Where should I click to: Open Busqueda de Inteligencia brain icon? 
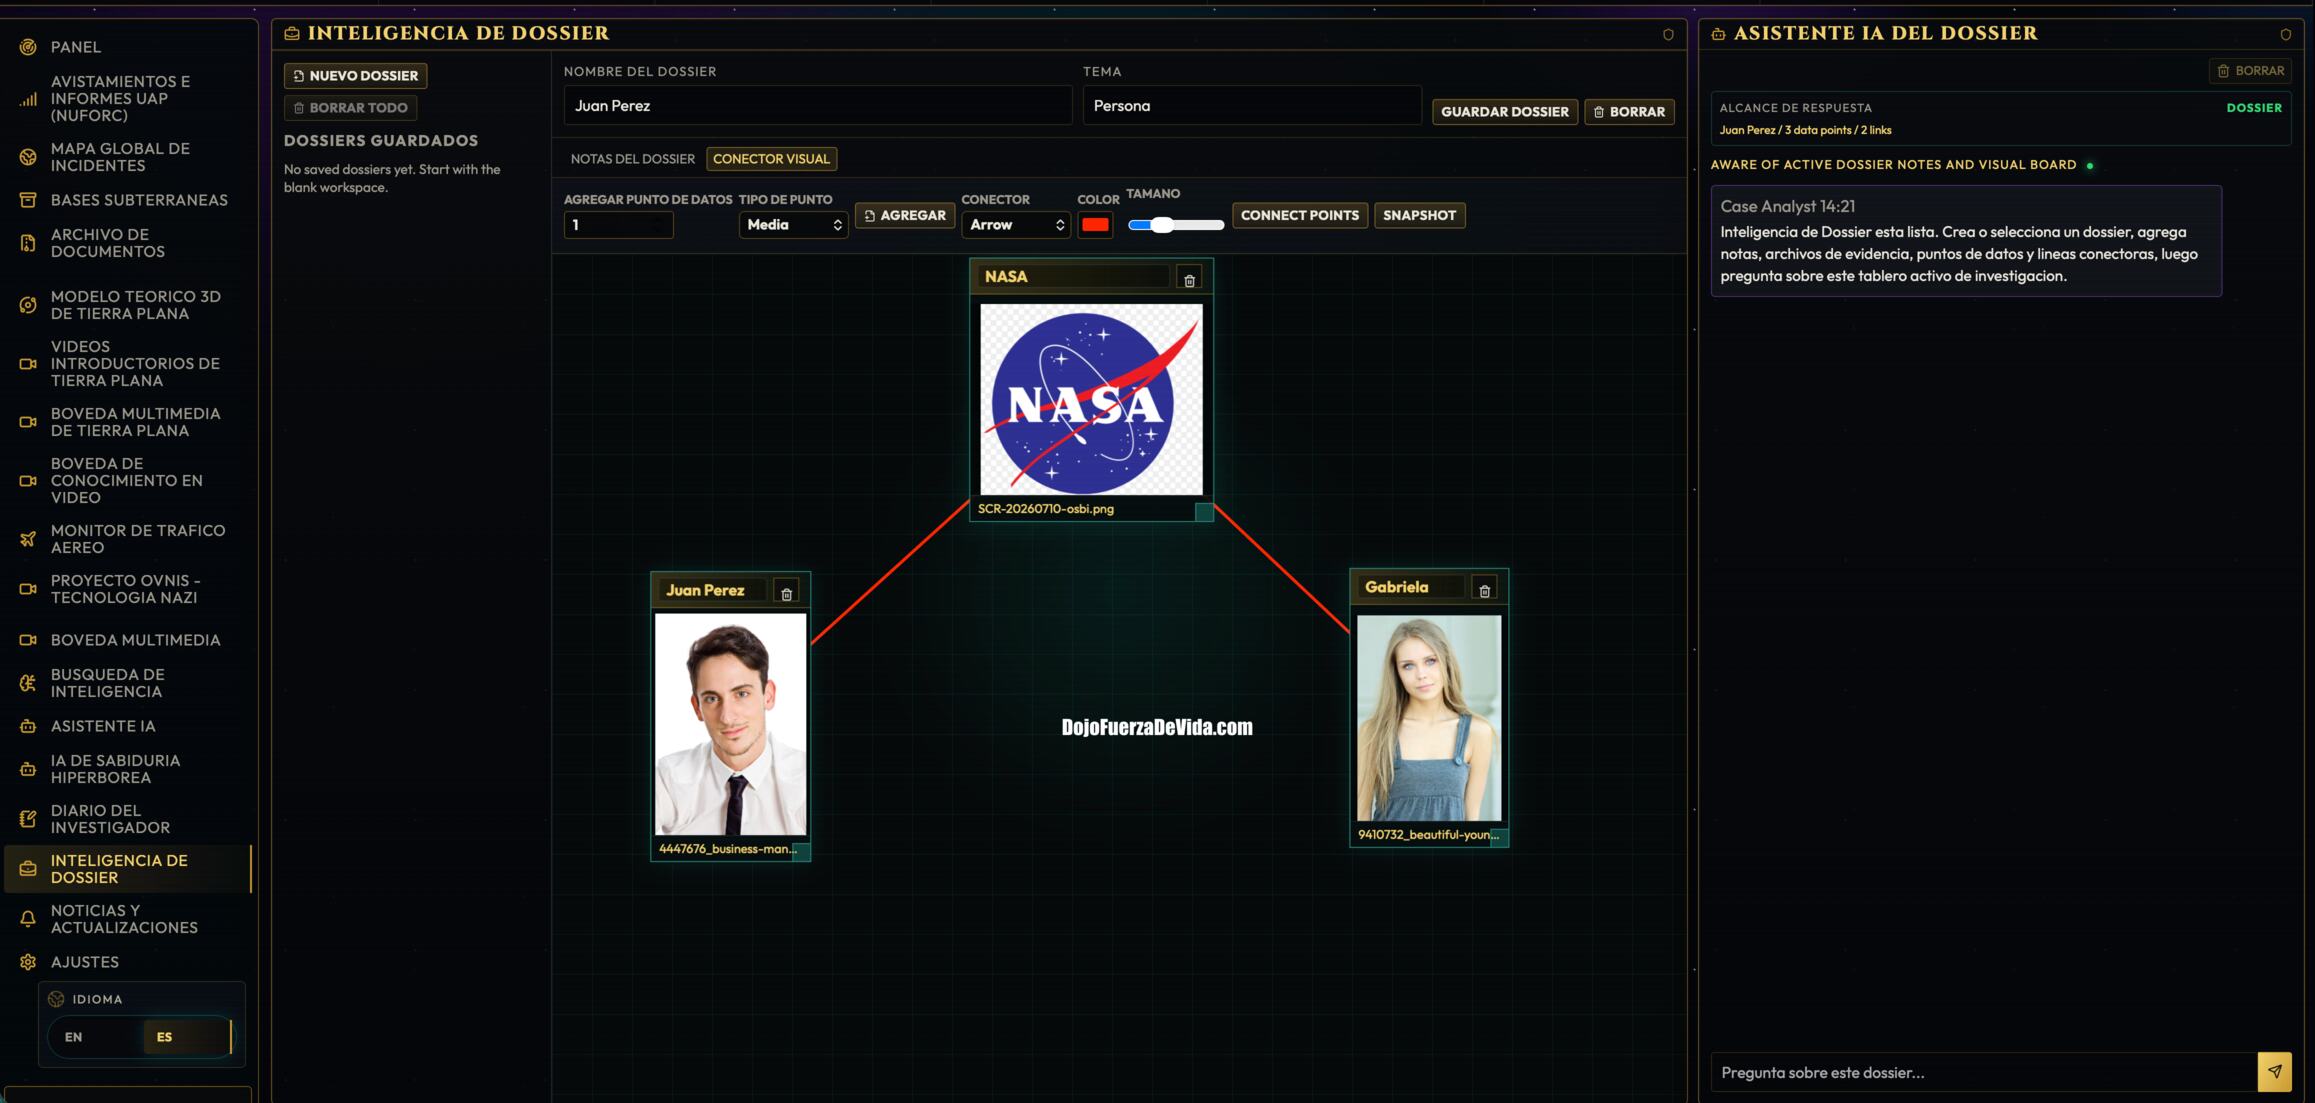(28, 683)
